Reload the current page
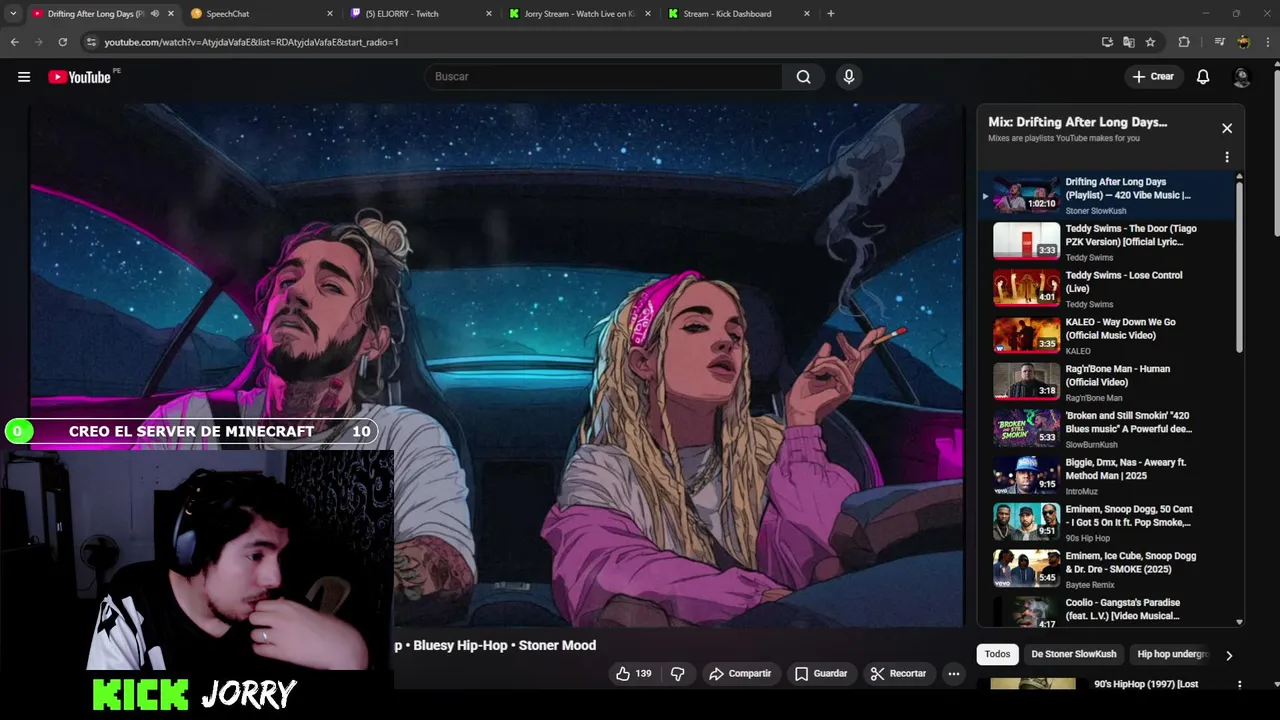Image resolution: width=1280 pixels, height=720 pixels. click(x=62, y=42)
